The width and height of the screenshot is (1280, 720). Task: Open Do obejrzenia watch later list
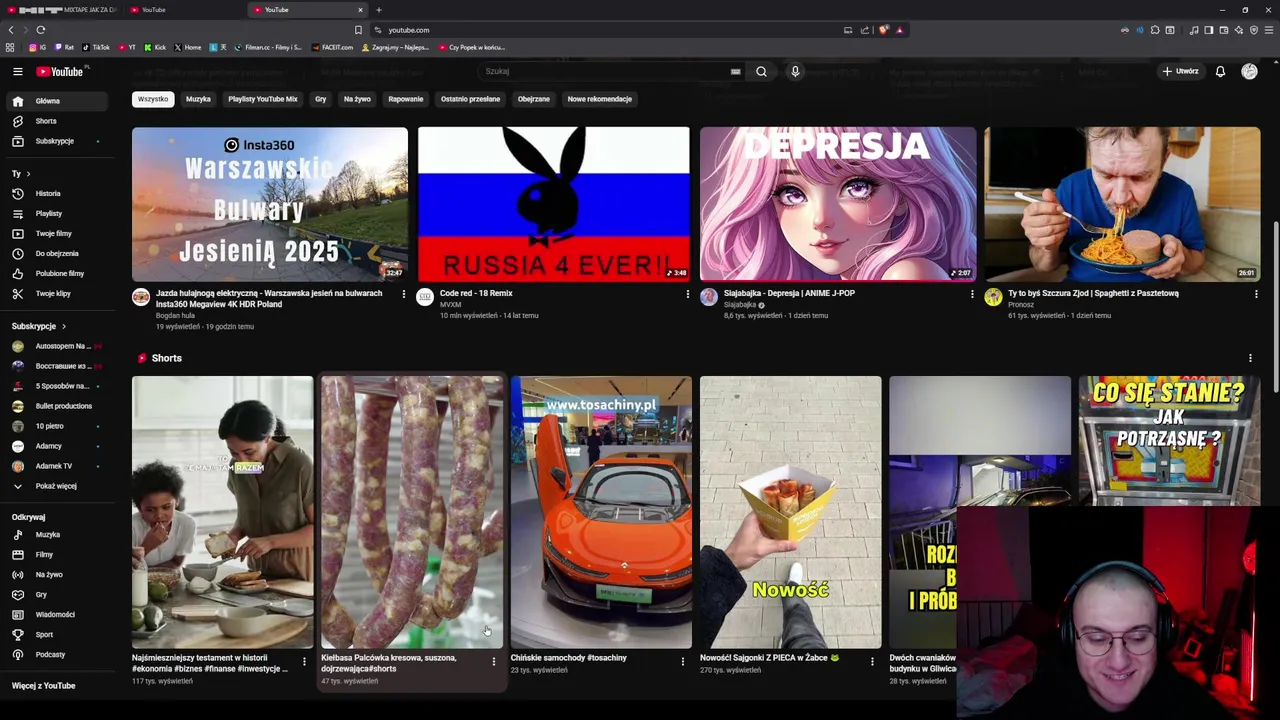57,253
